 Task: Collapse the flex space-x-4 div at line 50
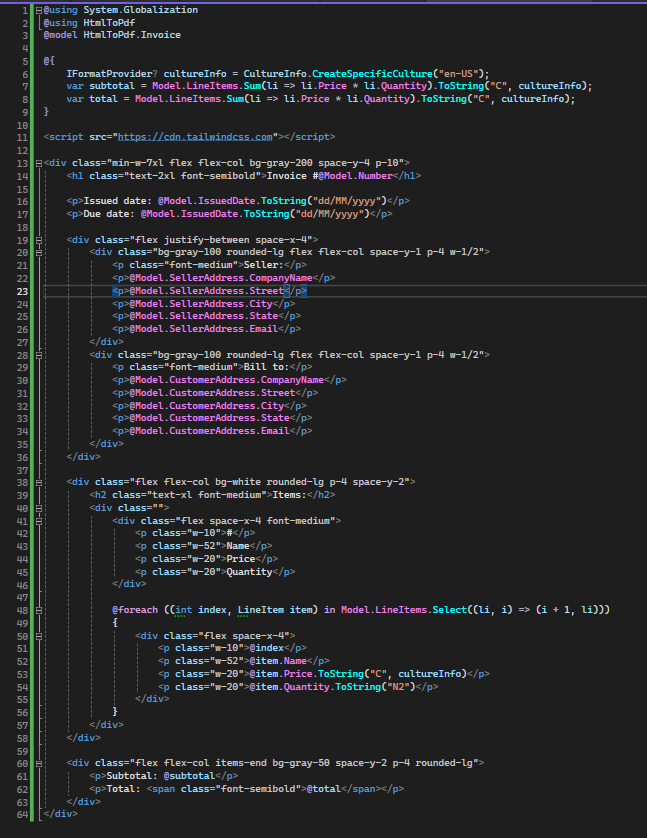(x=38, y=636)
